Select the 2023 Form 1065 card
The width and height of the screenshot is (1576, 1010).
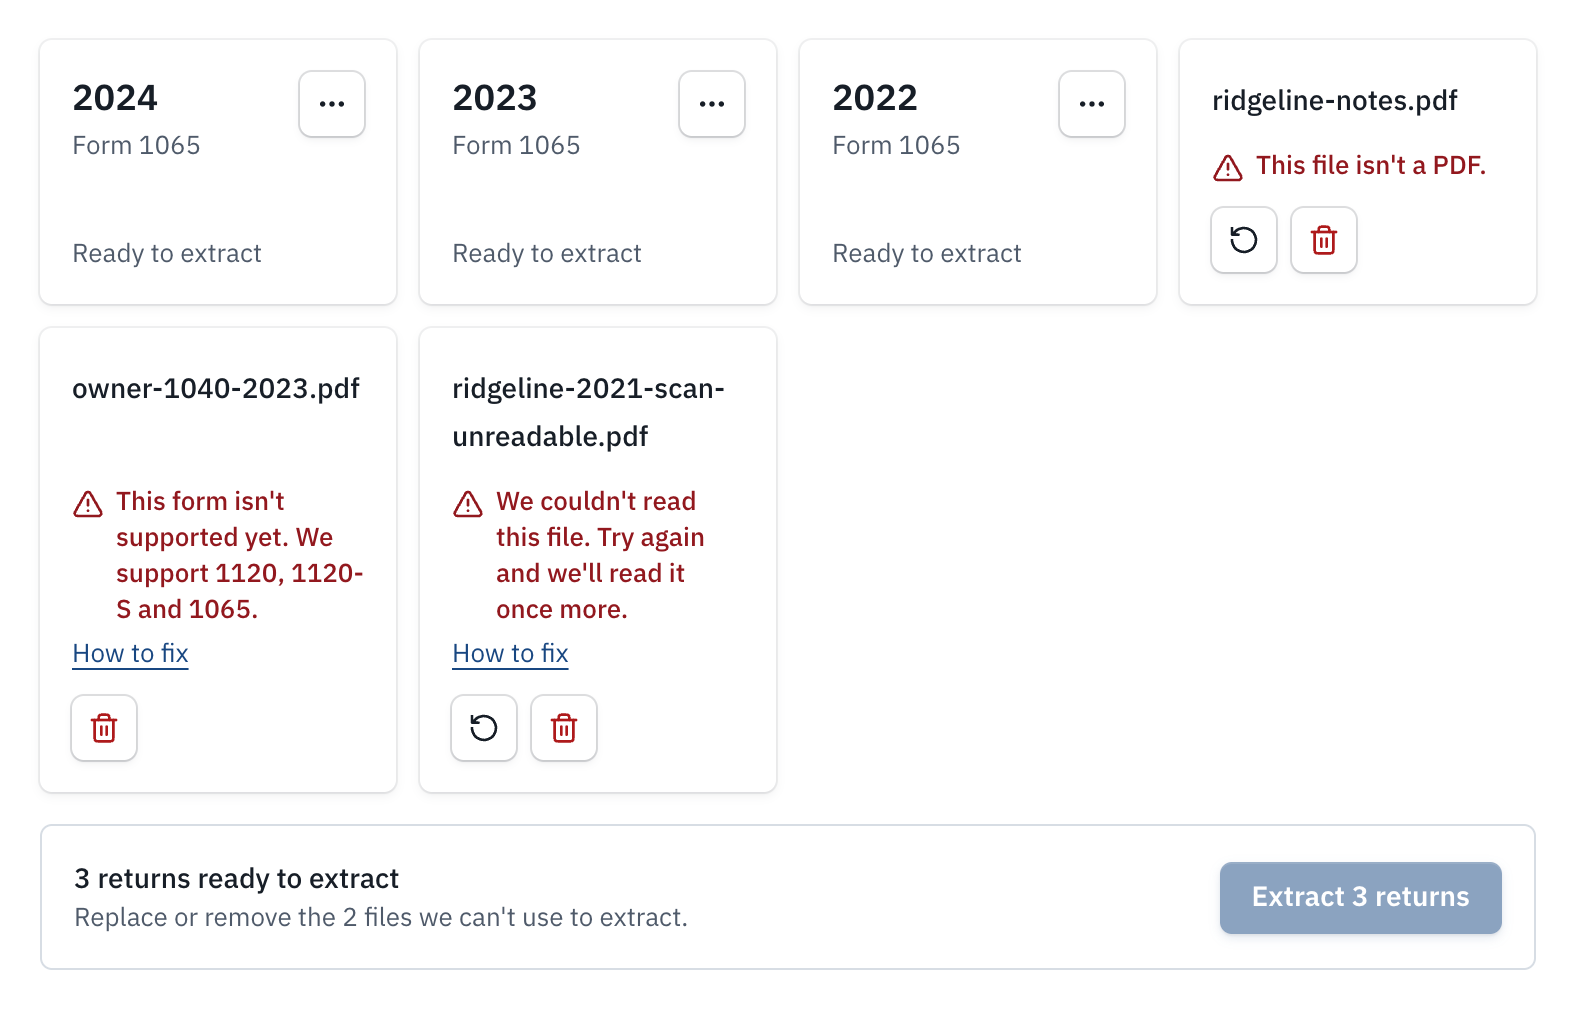[598, 172]
